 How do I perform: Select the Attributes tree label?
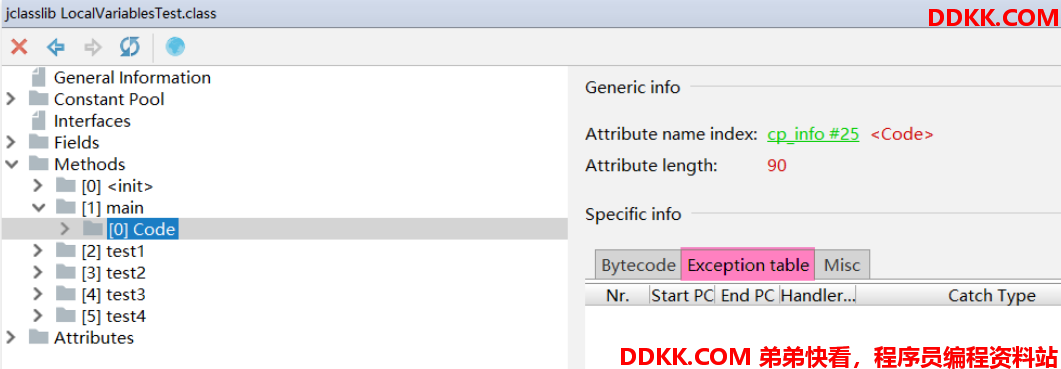coord(94,338)
